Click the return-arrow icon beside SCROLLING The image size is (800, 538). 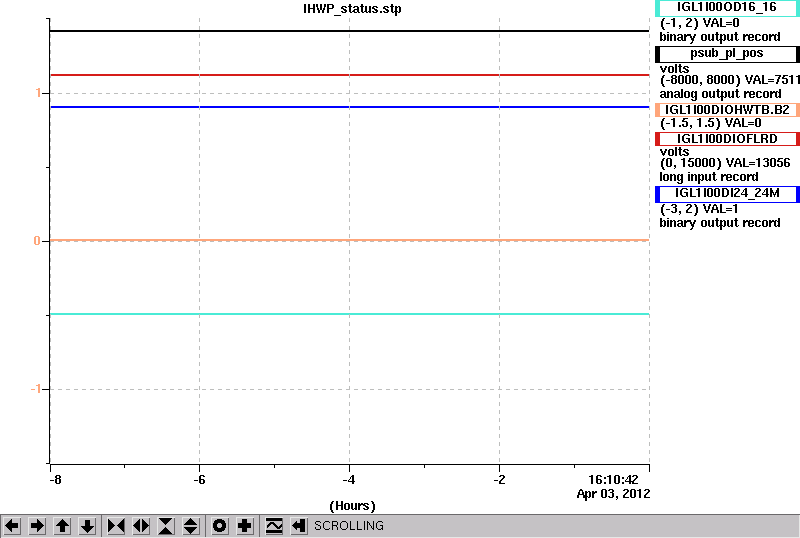(x=299, y=526)
